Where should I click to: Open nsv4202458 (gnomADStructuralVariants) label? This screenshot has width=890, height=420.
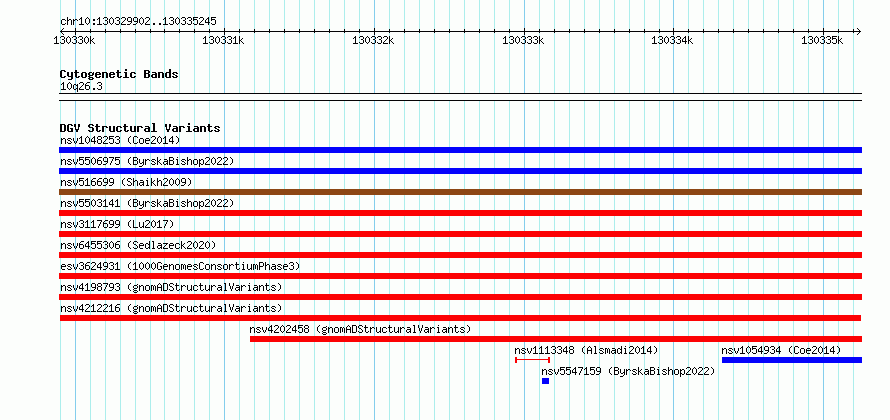pyautogui.click(x=360, y=329)
